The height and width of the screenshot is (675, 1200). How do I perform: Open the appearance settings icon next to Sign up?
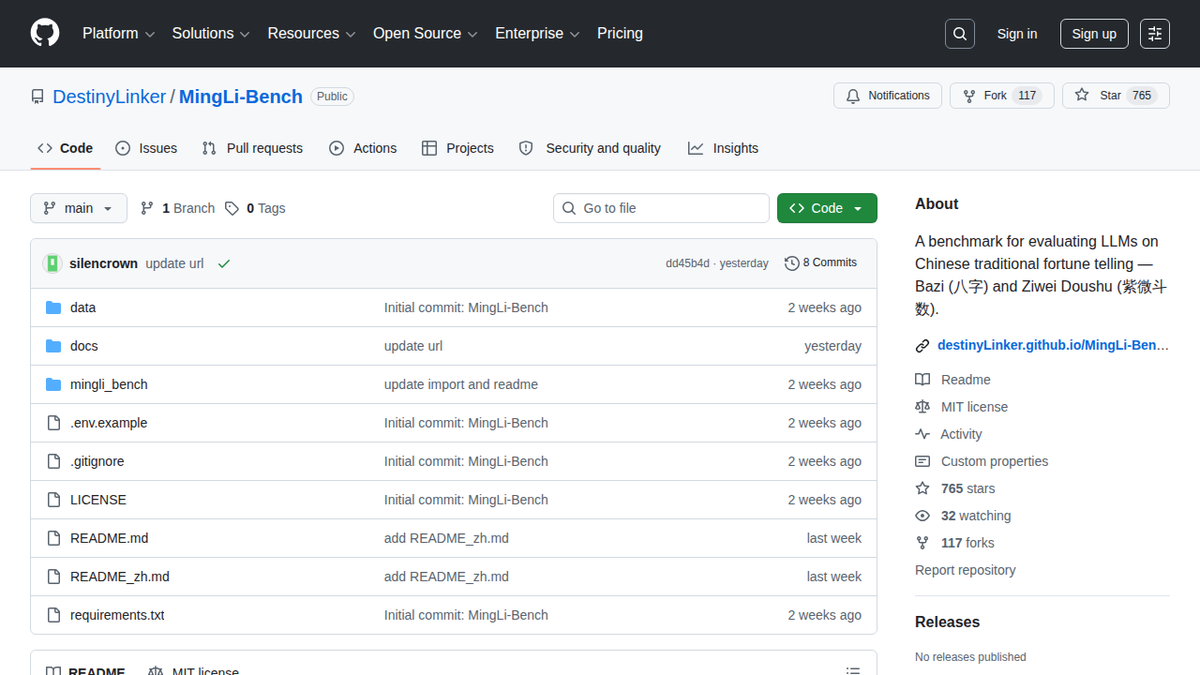coord(1155,34)
